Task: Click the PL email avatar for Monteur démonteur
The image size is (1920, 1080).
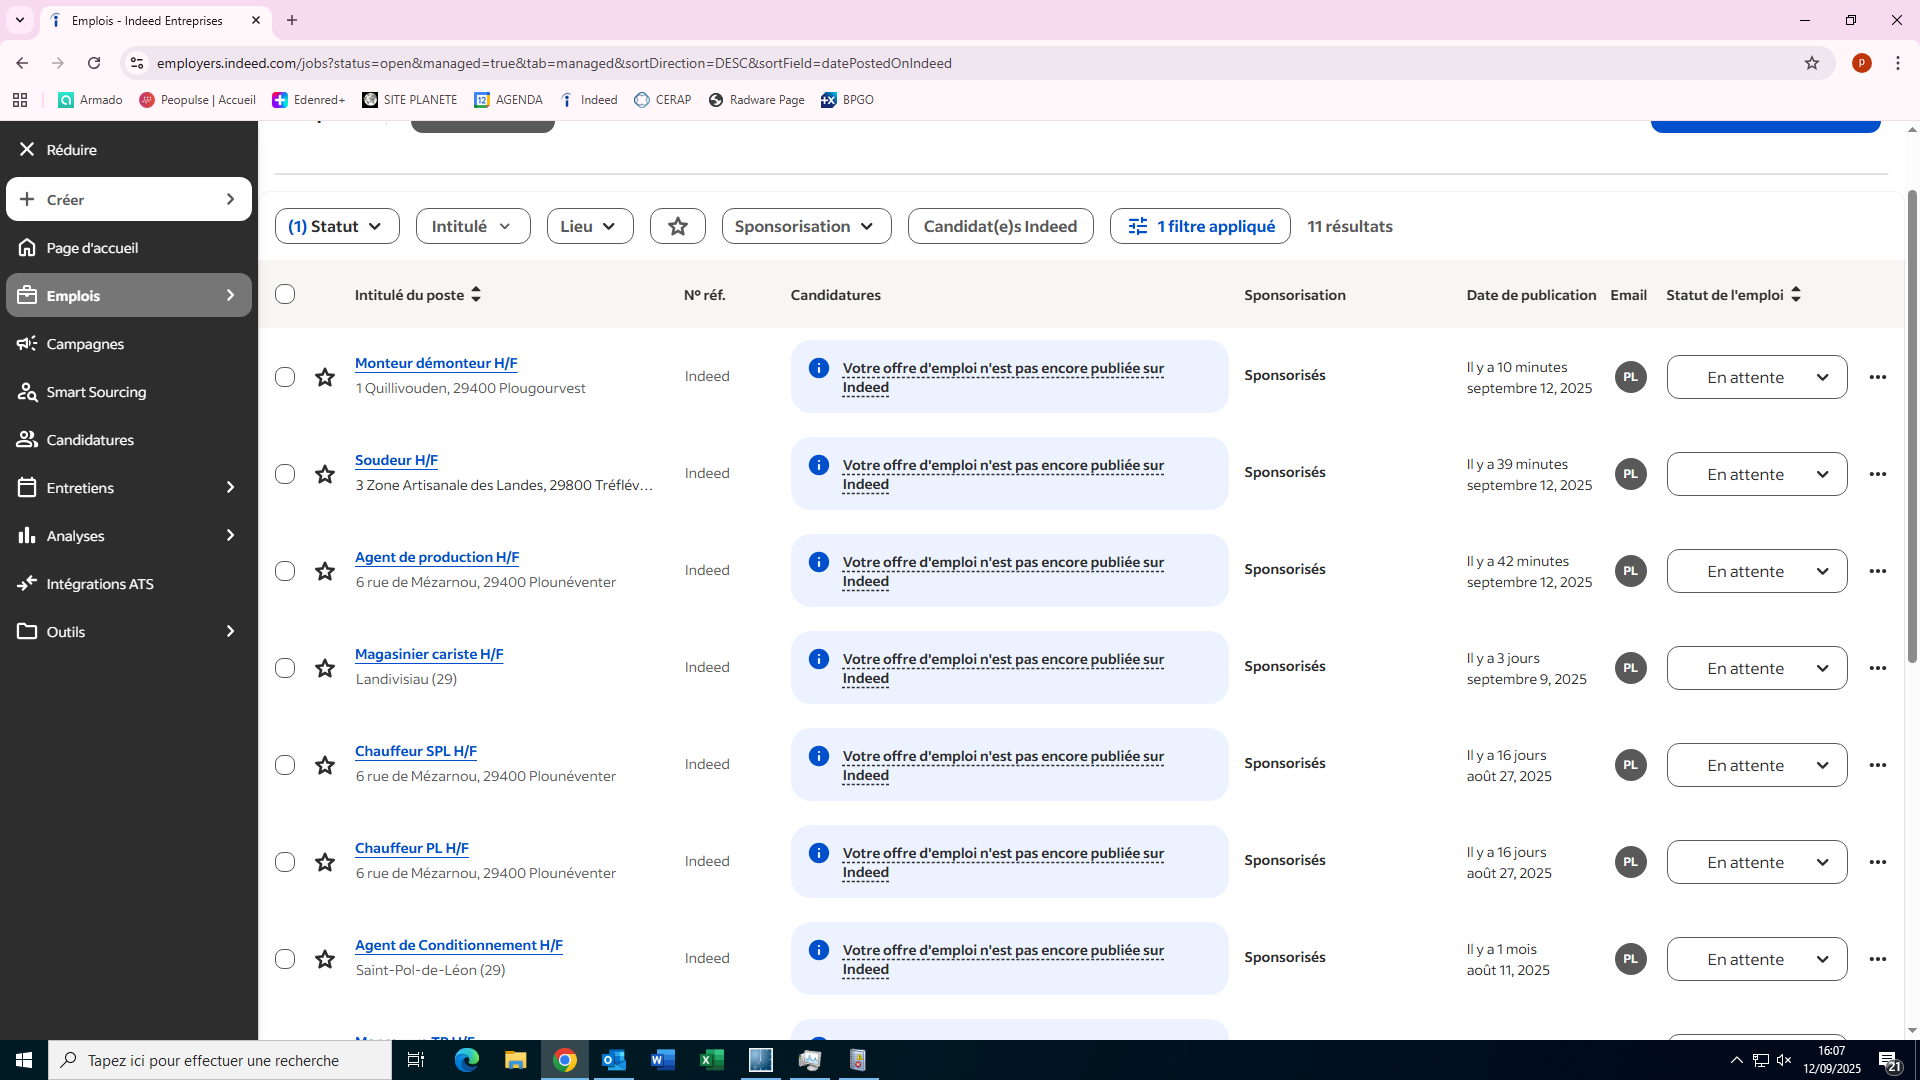Action: point(1631,377)
